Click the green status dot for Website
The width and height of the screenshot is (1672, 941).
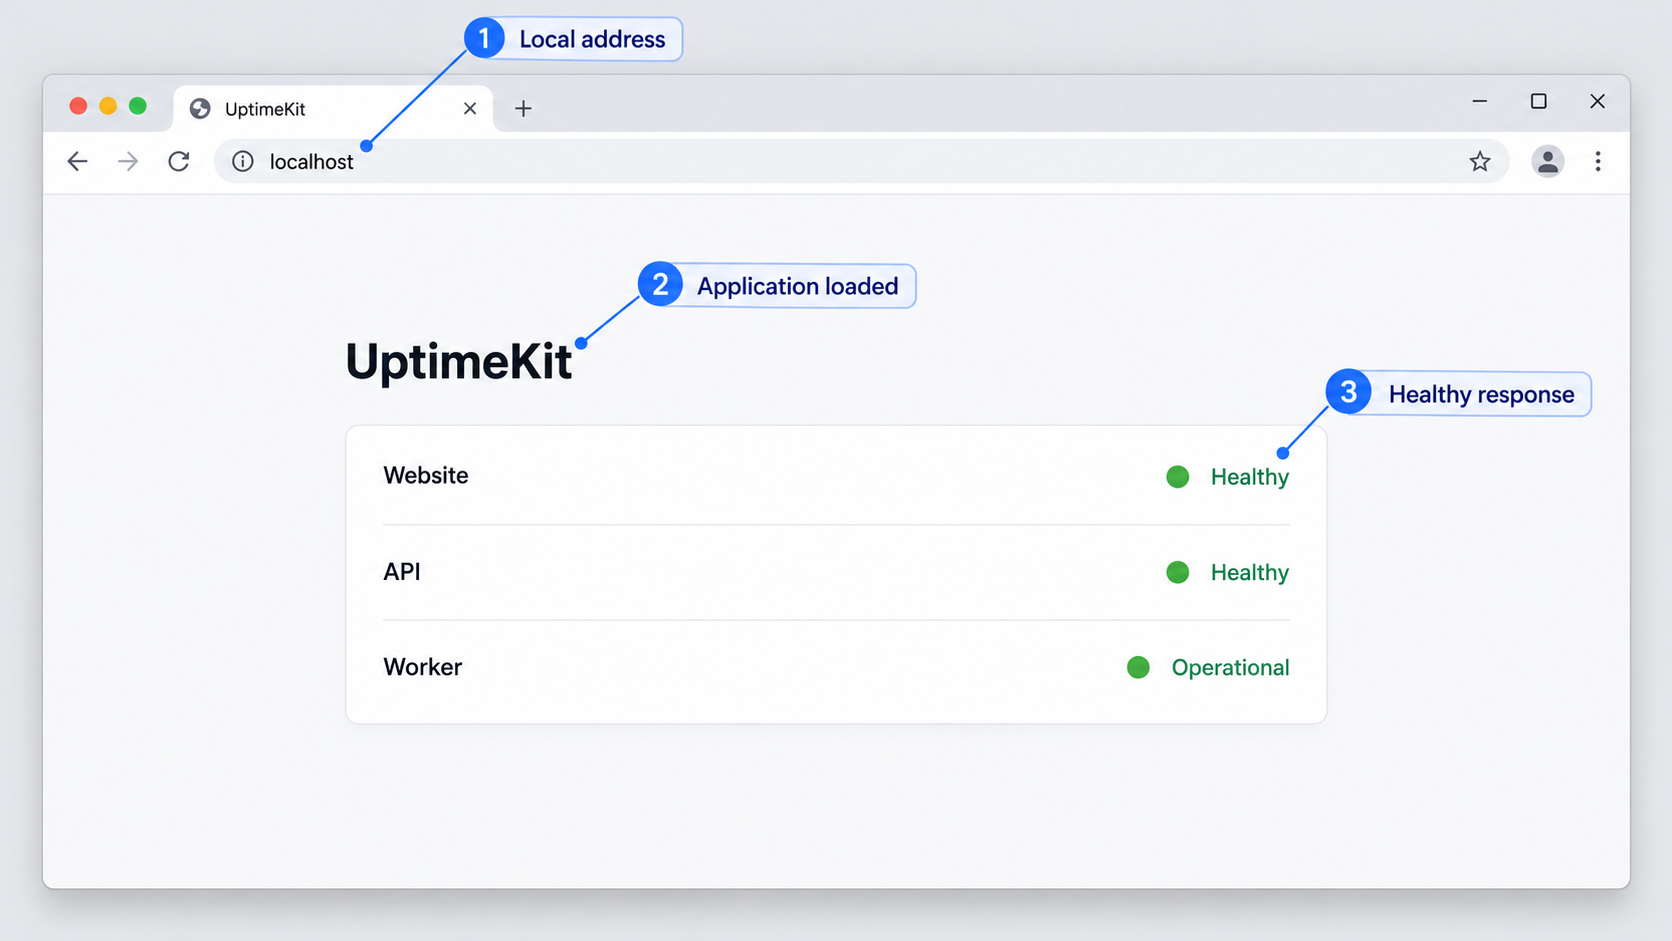(x=1178, y=477)
